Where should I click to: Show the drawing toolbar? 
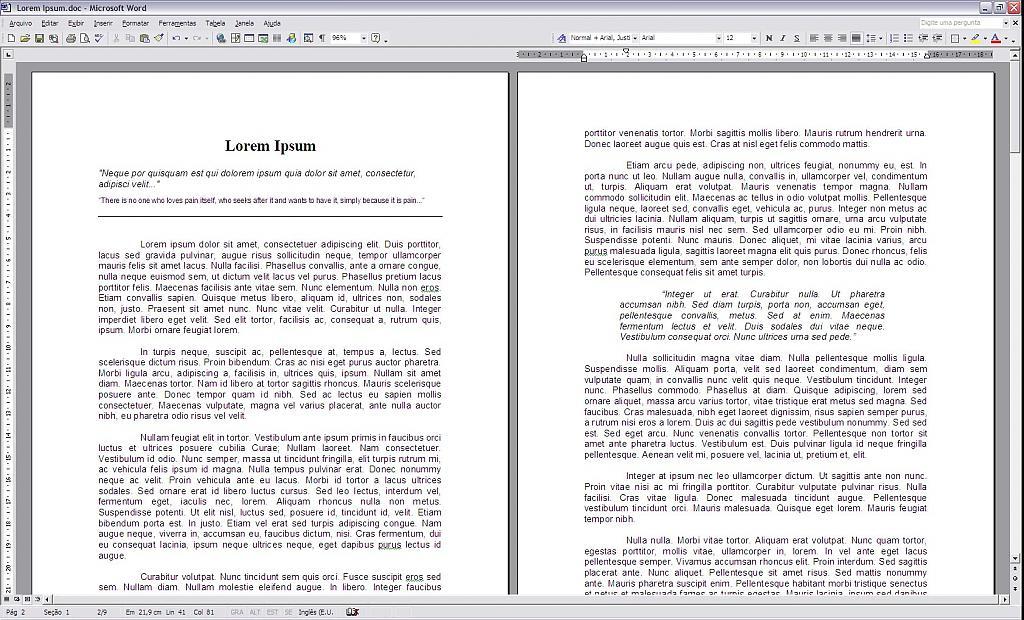(x=291, y=39)
